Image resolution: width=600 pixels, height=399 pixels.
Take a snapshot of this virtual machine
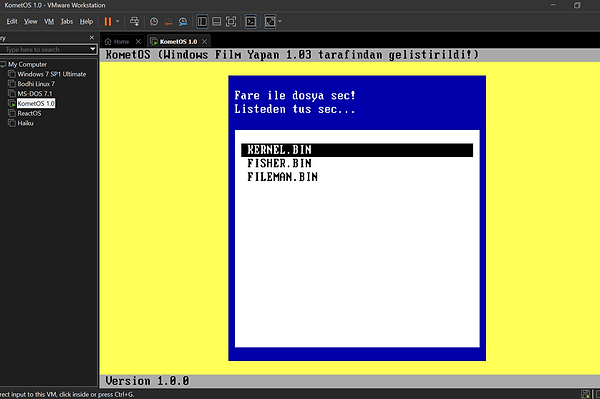(154, 22)
